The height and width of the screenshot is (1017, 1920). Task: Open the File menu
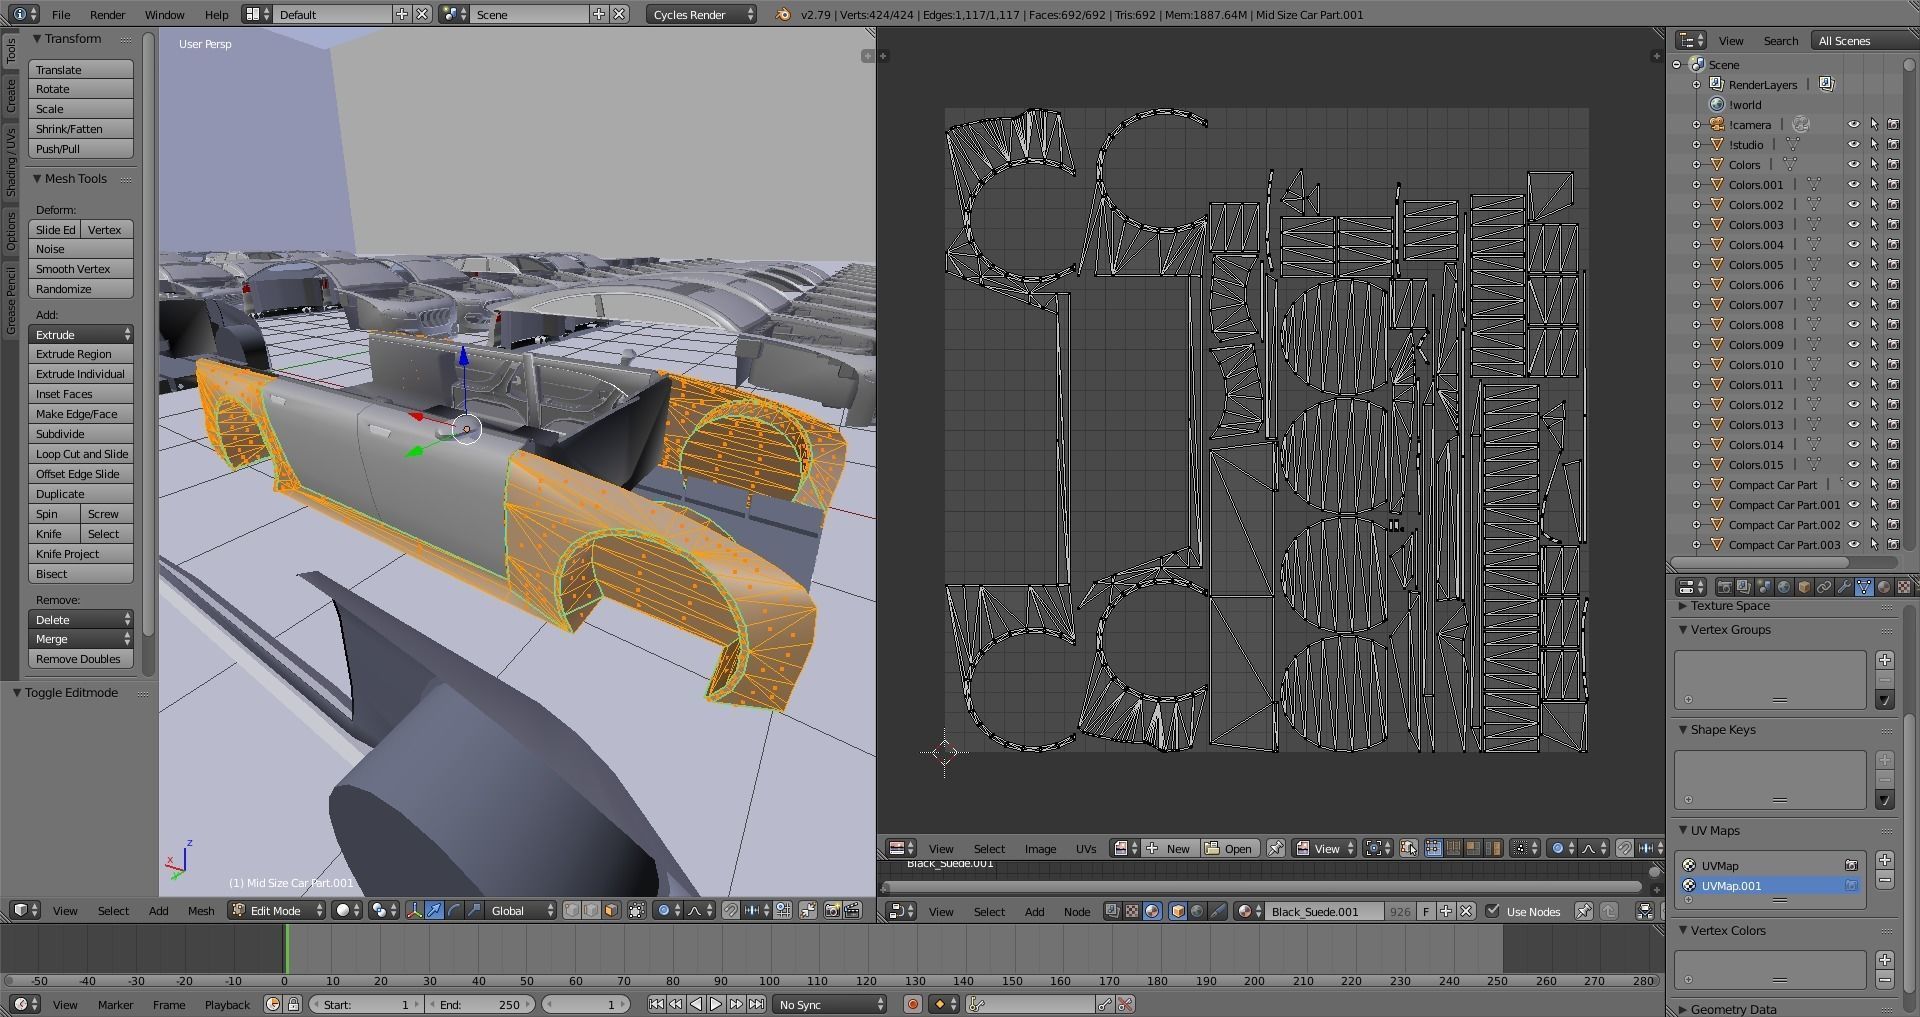coord(61,15)
